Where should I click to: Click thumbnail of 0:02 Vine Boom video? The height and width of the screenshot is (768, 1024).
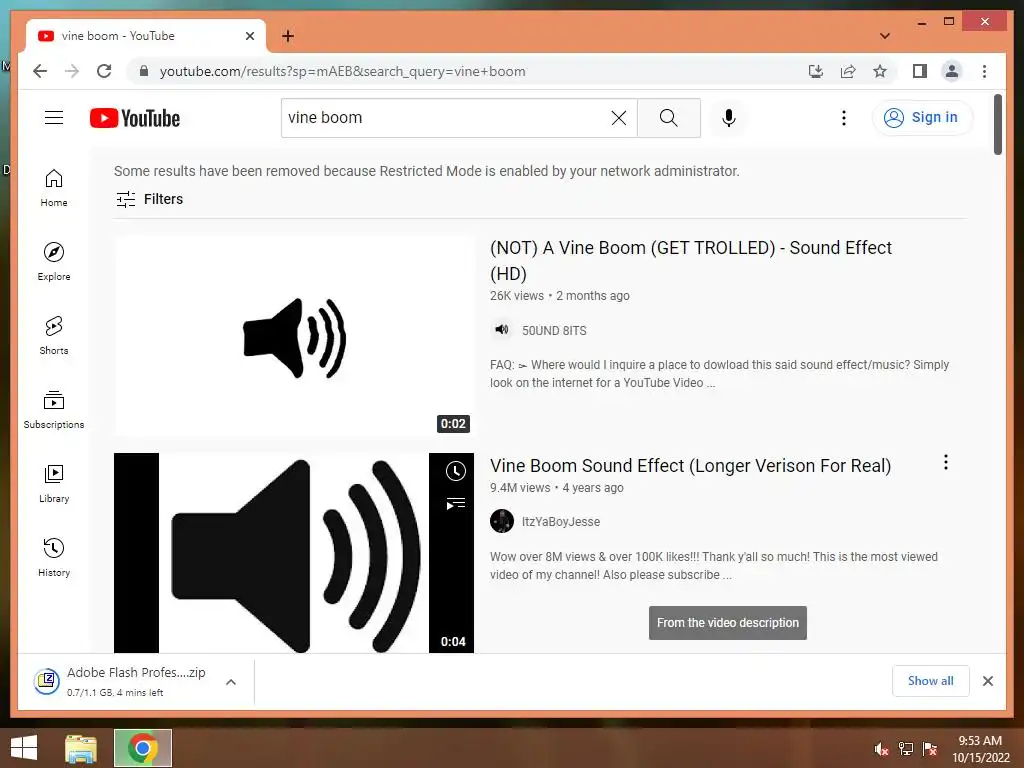tap(294, 336)
